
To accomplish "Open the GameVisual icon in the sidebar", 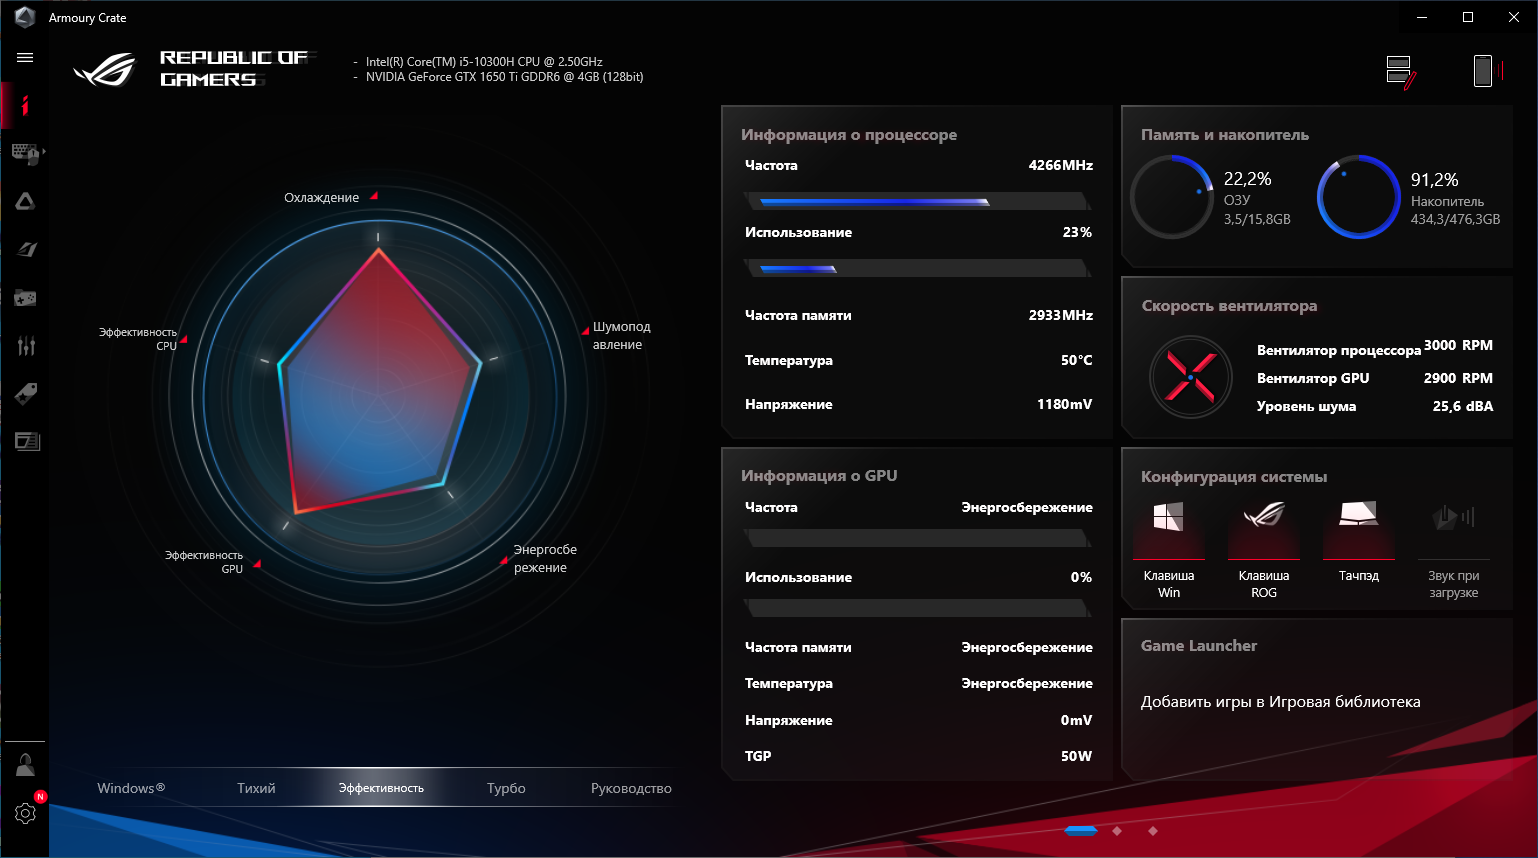I will click(27, 249).
